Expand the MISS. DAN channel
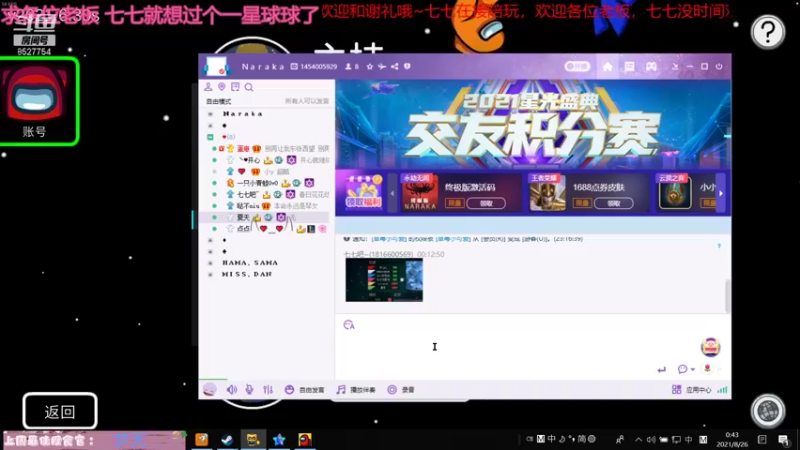This screenshot has height=450, width=800. tap(210, 274)
